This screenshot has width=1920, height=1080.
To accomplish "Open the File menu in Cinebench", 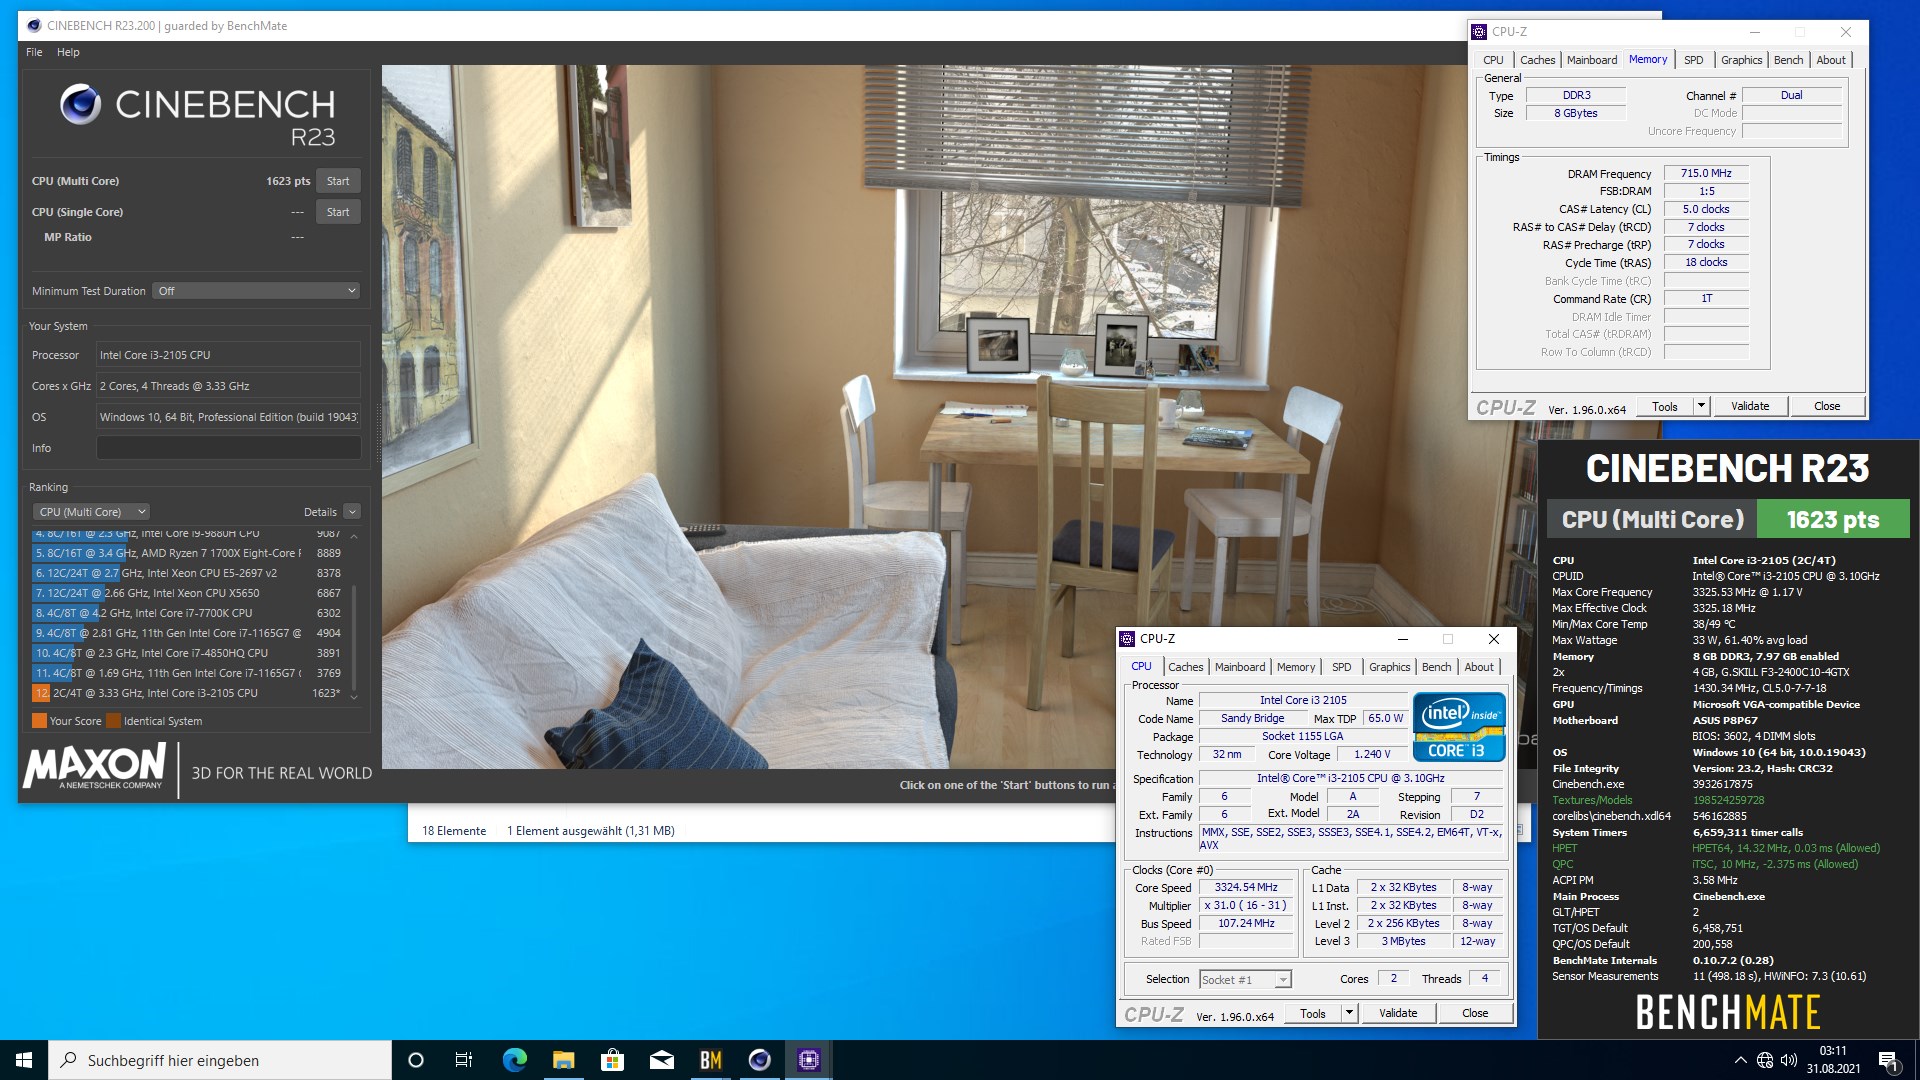I will [x=34, y=52].
